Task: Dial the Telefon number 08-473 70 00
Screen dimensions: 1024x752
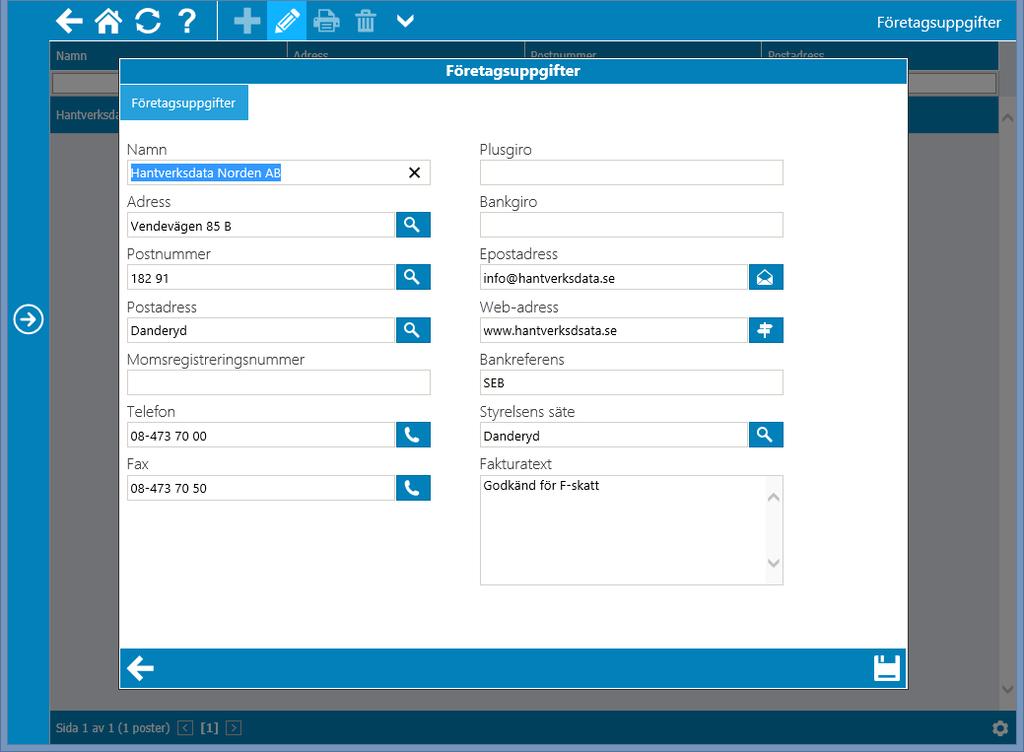Action: 413,435
